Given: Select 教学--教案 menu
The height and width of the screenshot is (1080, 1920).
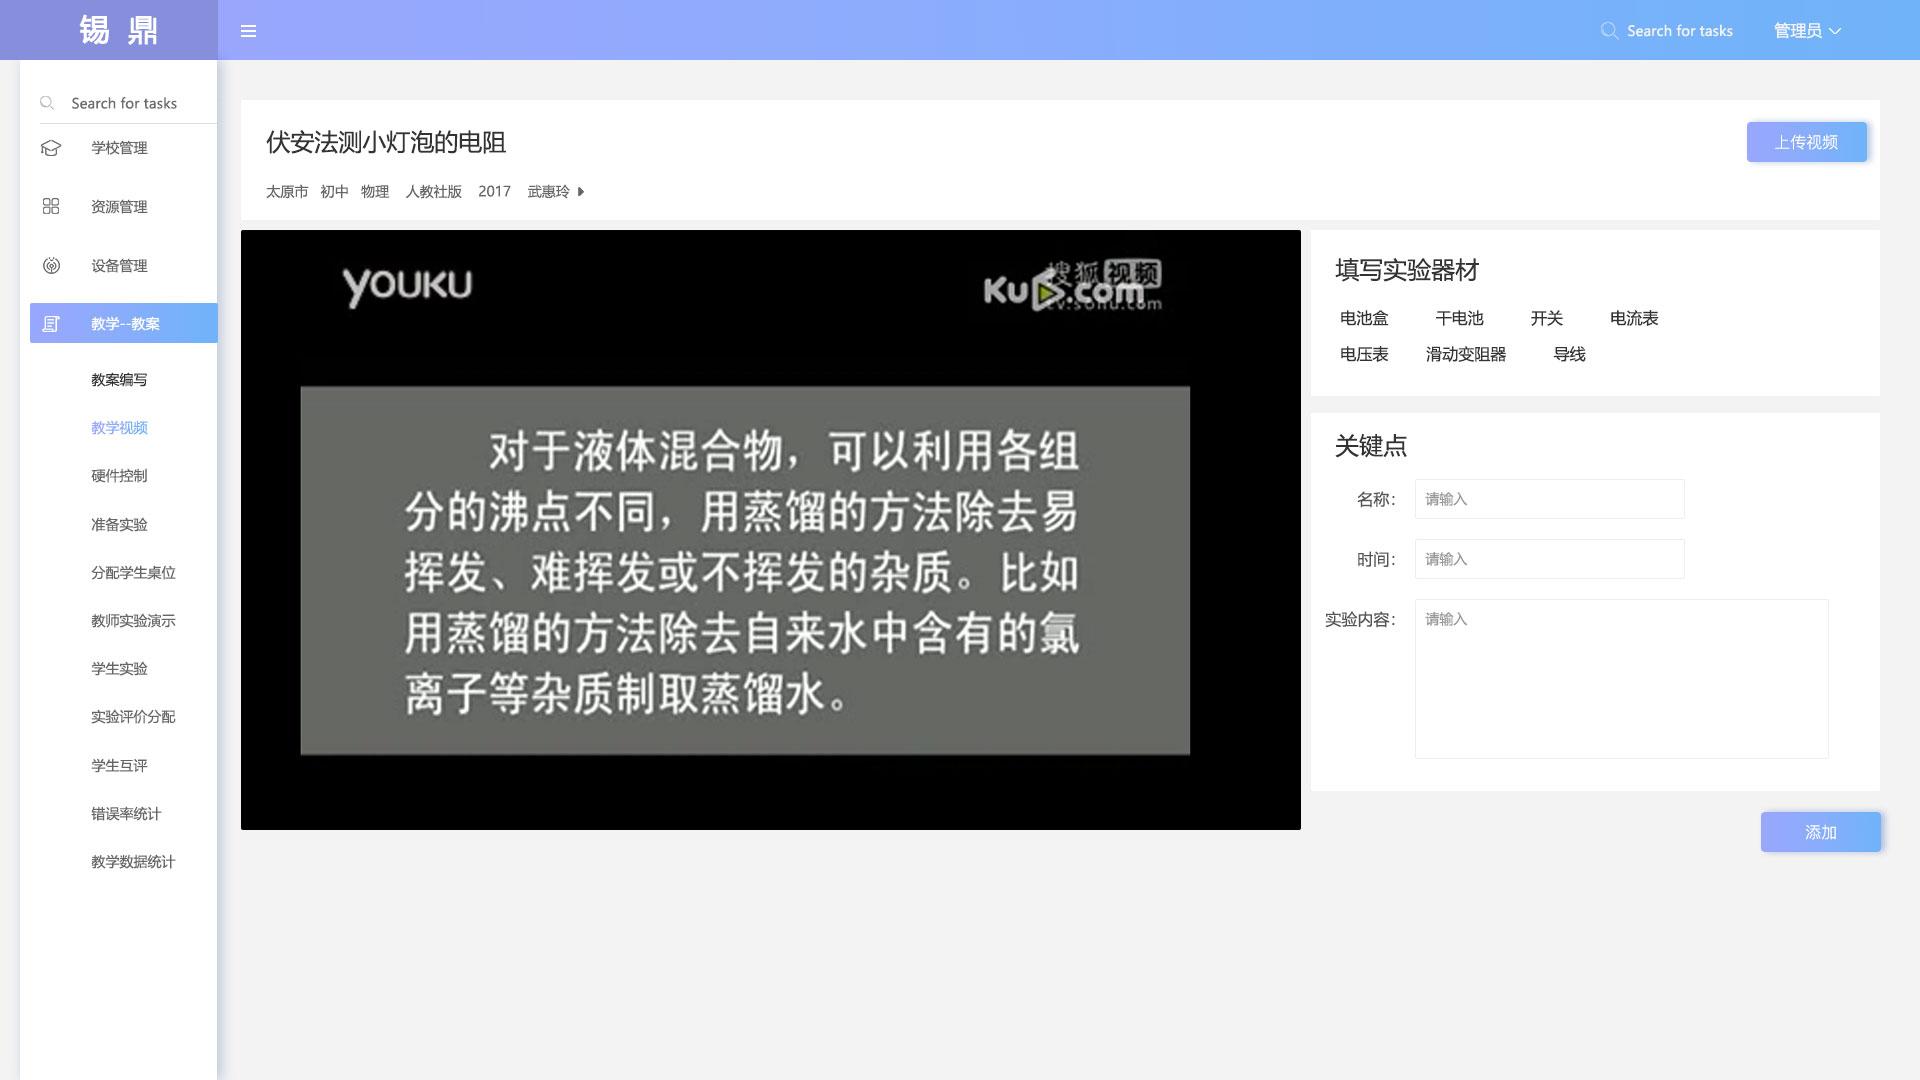Looking at the screenshot, I should (123, 323).
